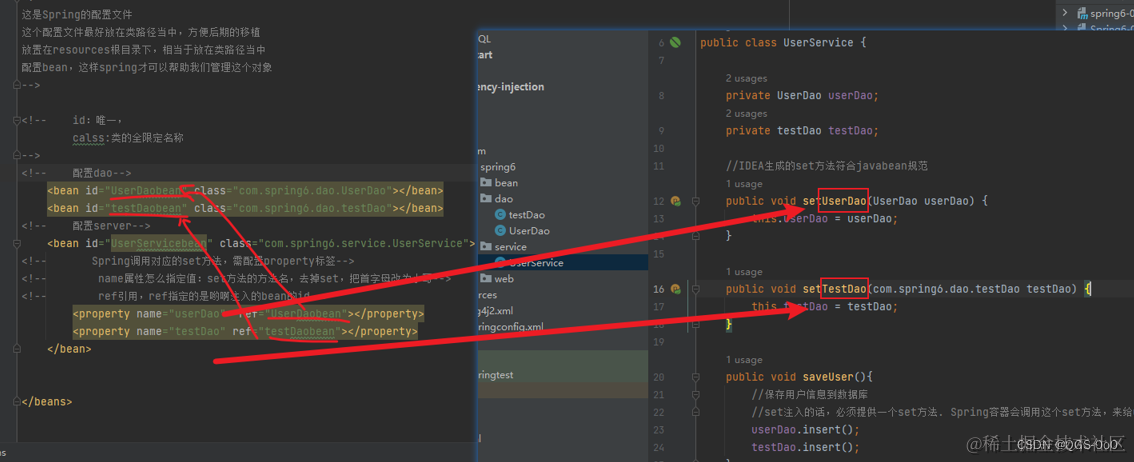Click the '2 usages' hint above testDao field
Image resolution: width=1134 pixels, height=462 pixels.
pyautogui.click(x=746, y=114)
